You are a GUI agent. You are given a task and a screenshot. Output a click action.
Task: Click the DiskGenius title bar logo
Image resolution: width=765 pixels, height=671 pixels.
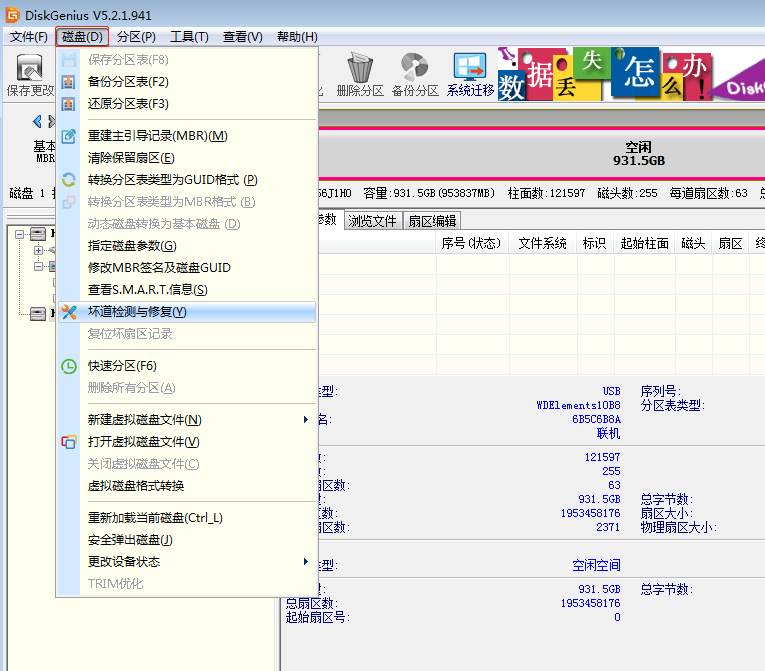12,15
